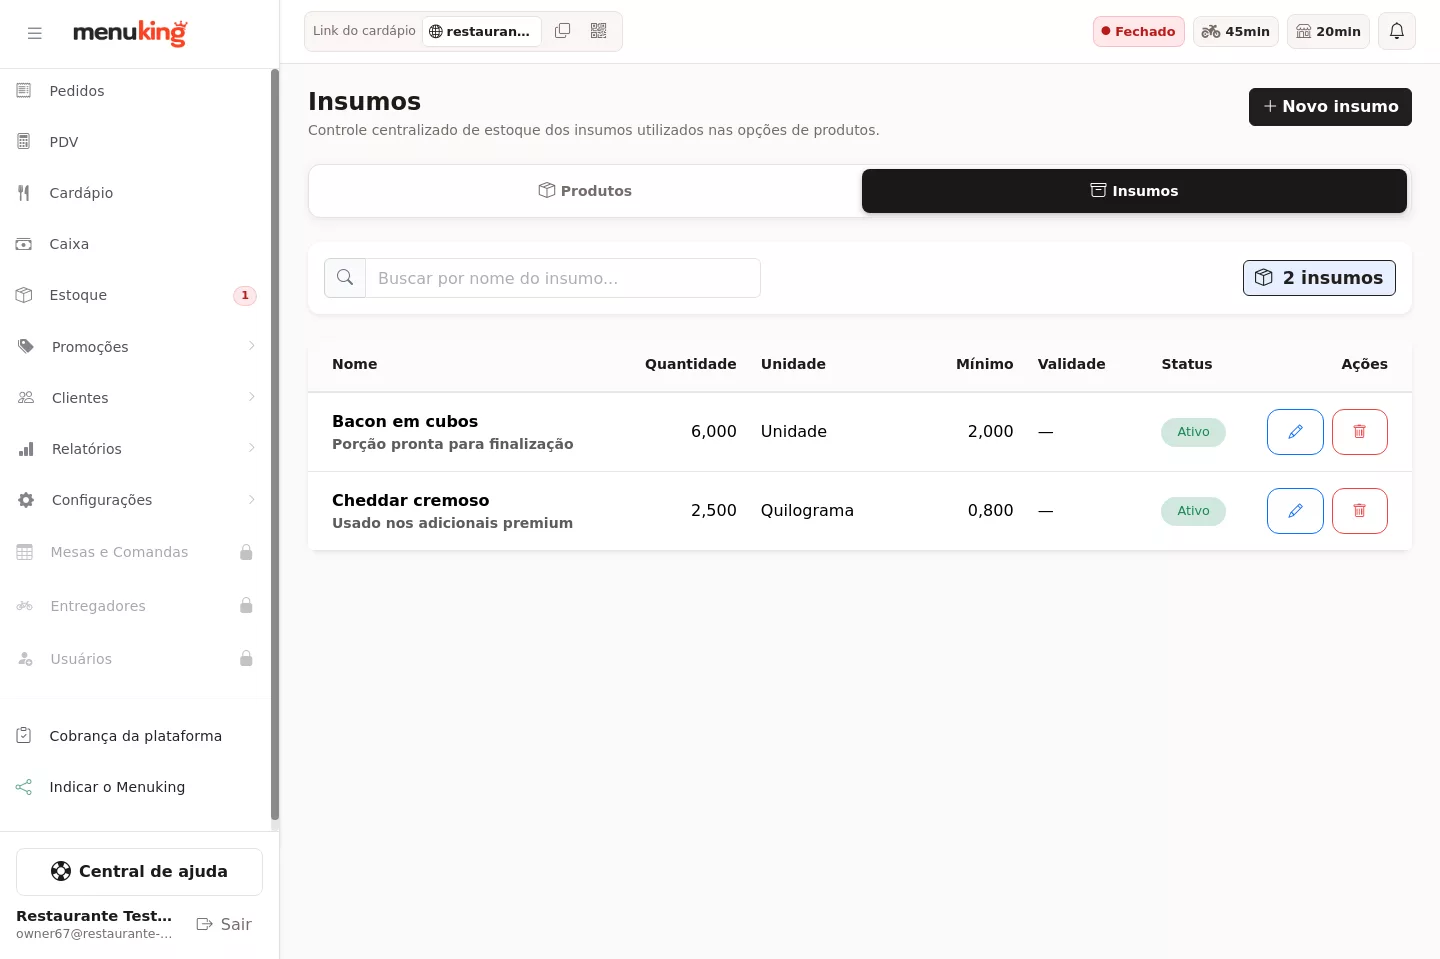Edit Bacon em cubos with pencil icon
The width and height of the screenshot is (1440, 959).
tap(1295, 432)
